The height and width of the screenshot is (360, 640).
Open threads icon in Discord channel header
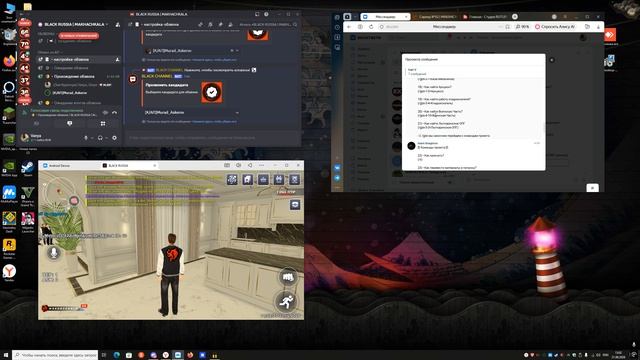click(x=200, y=24)
